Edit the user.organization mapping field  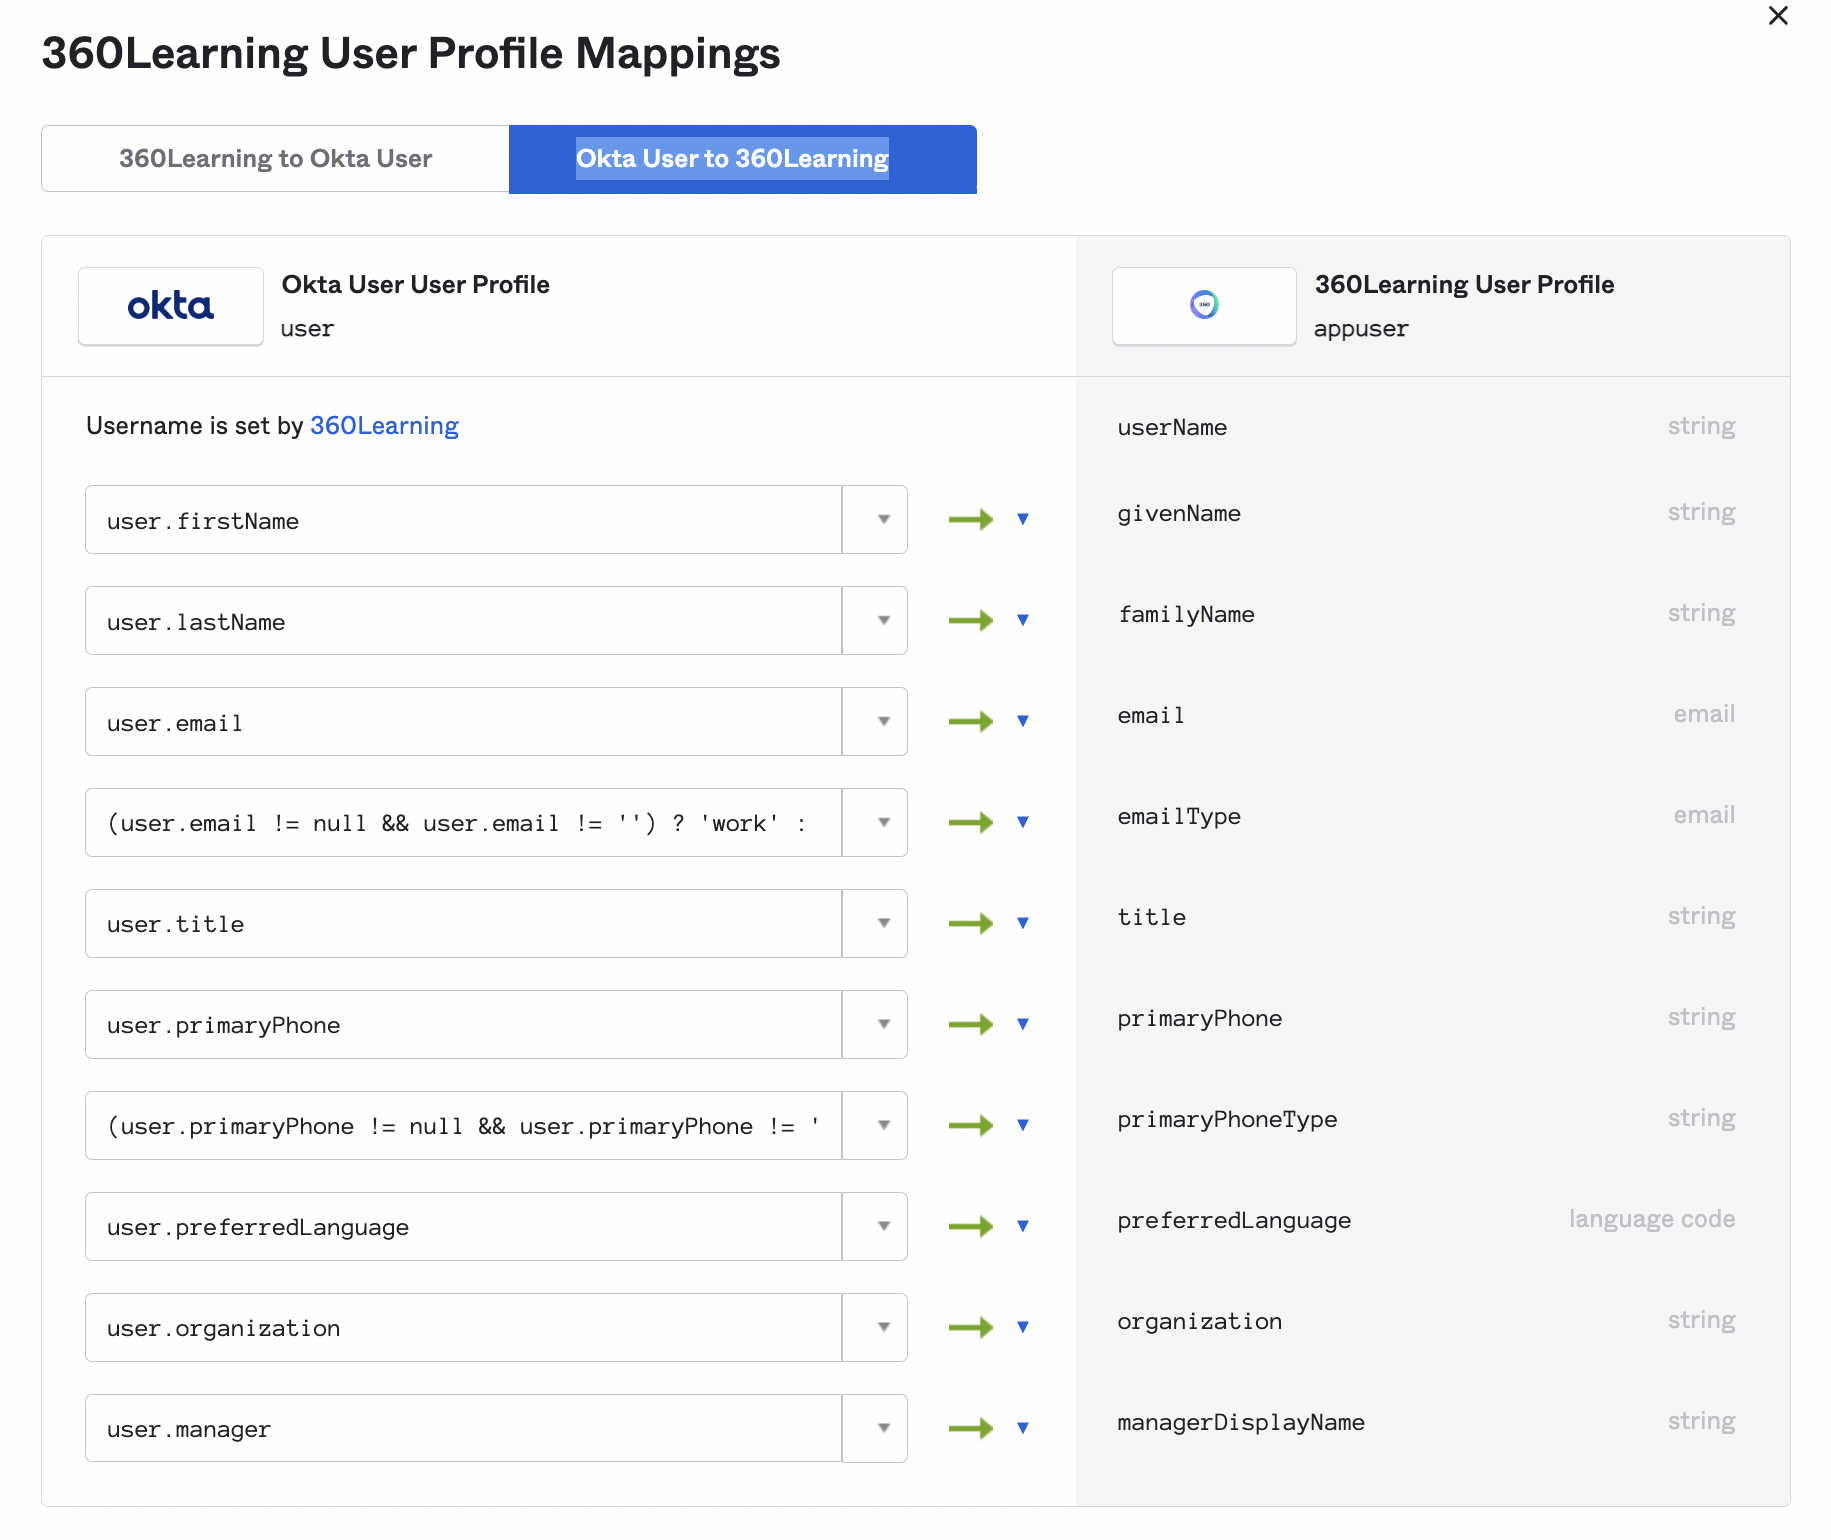pos(463,1328)
